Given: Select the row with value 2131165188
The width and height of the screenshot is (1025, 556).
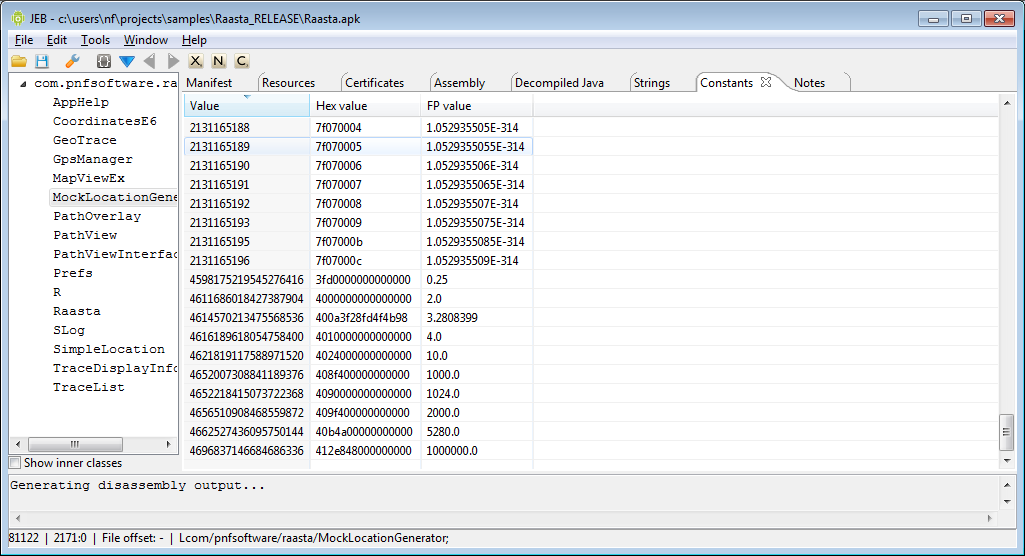Looking at the screenshot, I should coord(358,127).
